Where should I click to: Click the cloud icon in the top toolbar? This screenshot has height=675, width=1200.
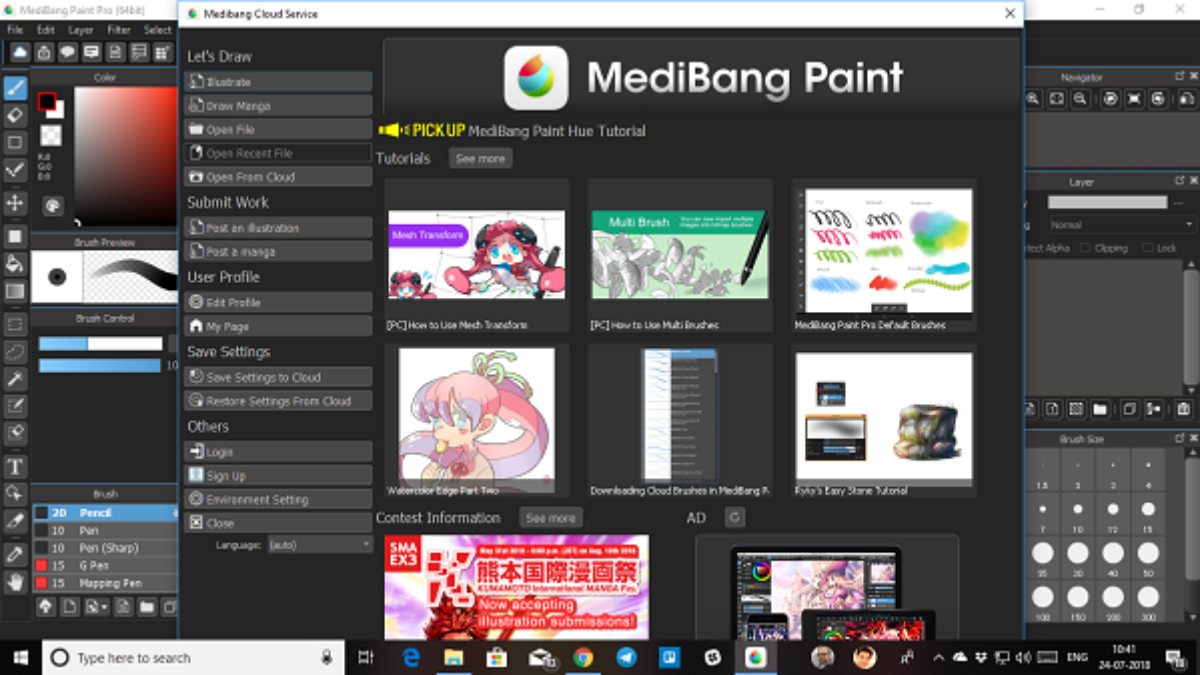[19, 52]
